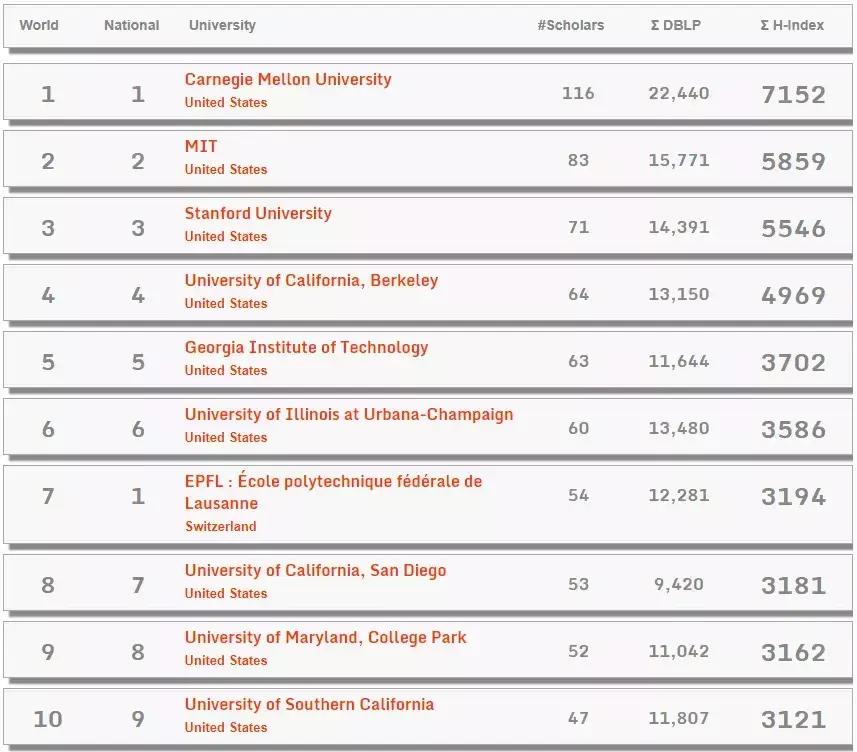
Task: Select the United States label under MIT
Action: tap(223, 169)
